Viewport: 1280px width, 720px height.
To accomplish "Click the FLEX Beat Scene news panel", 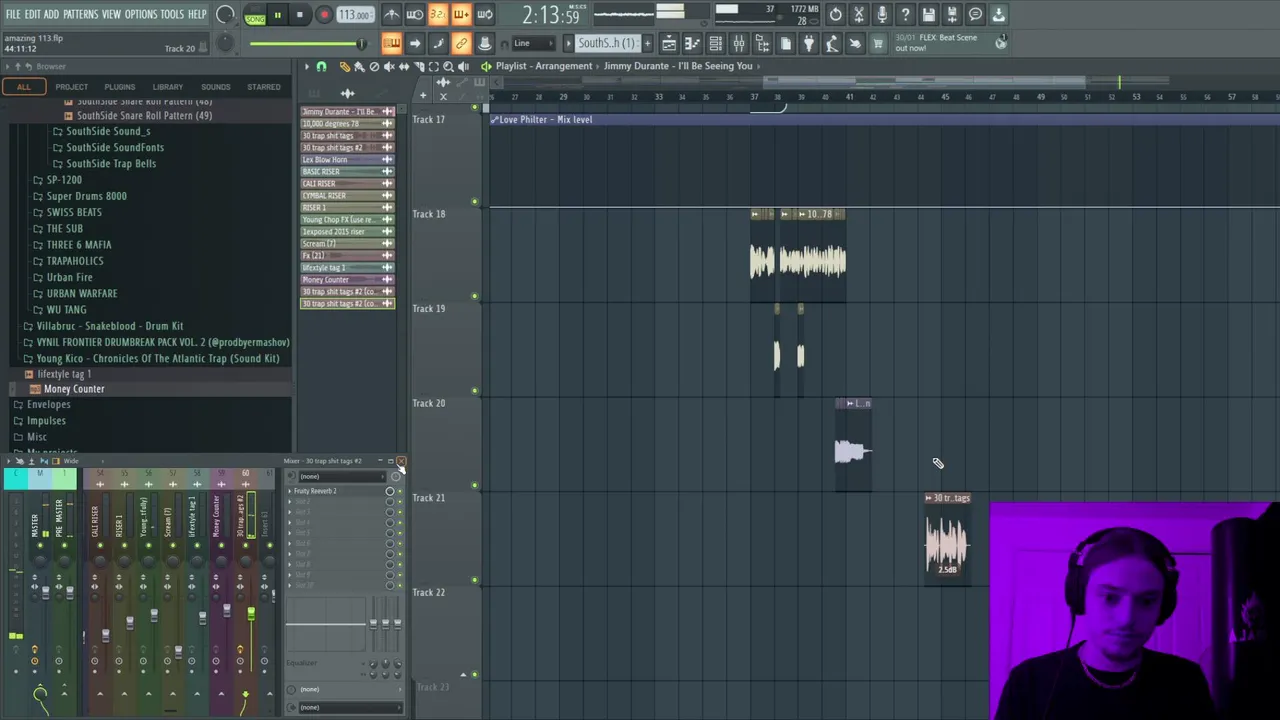I will 950,43.
